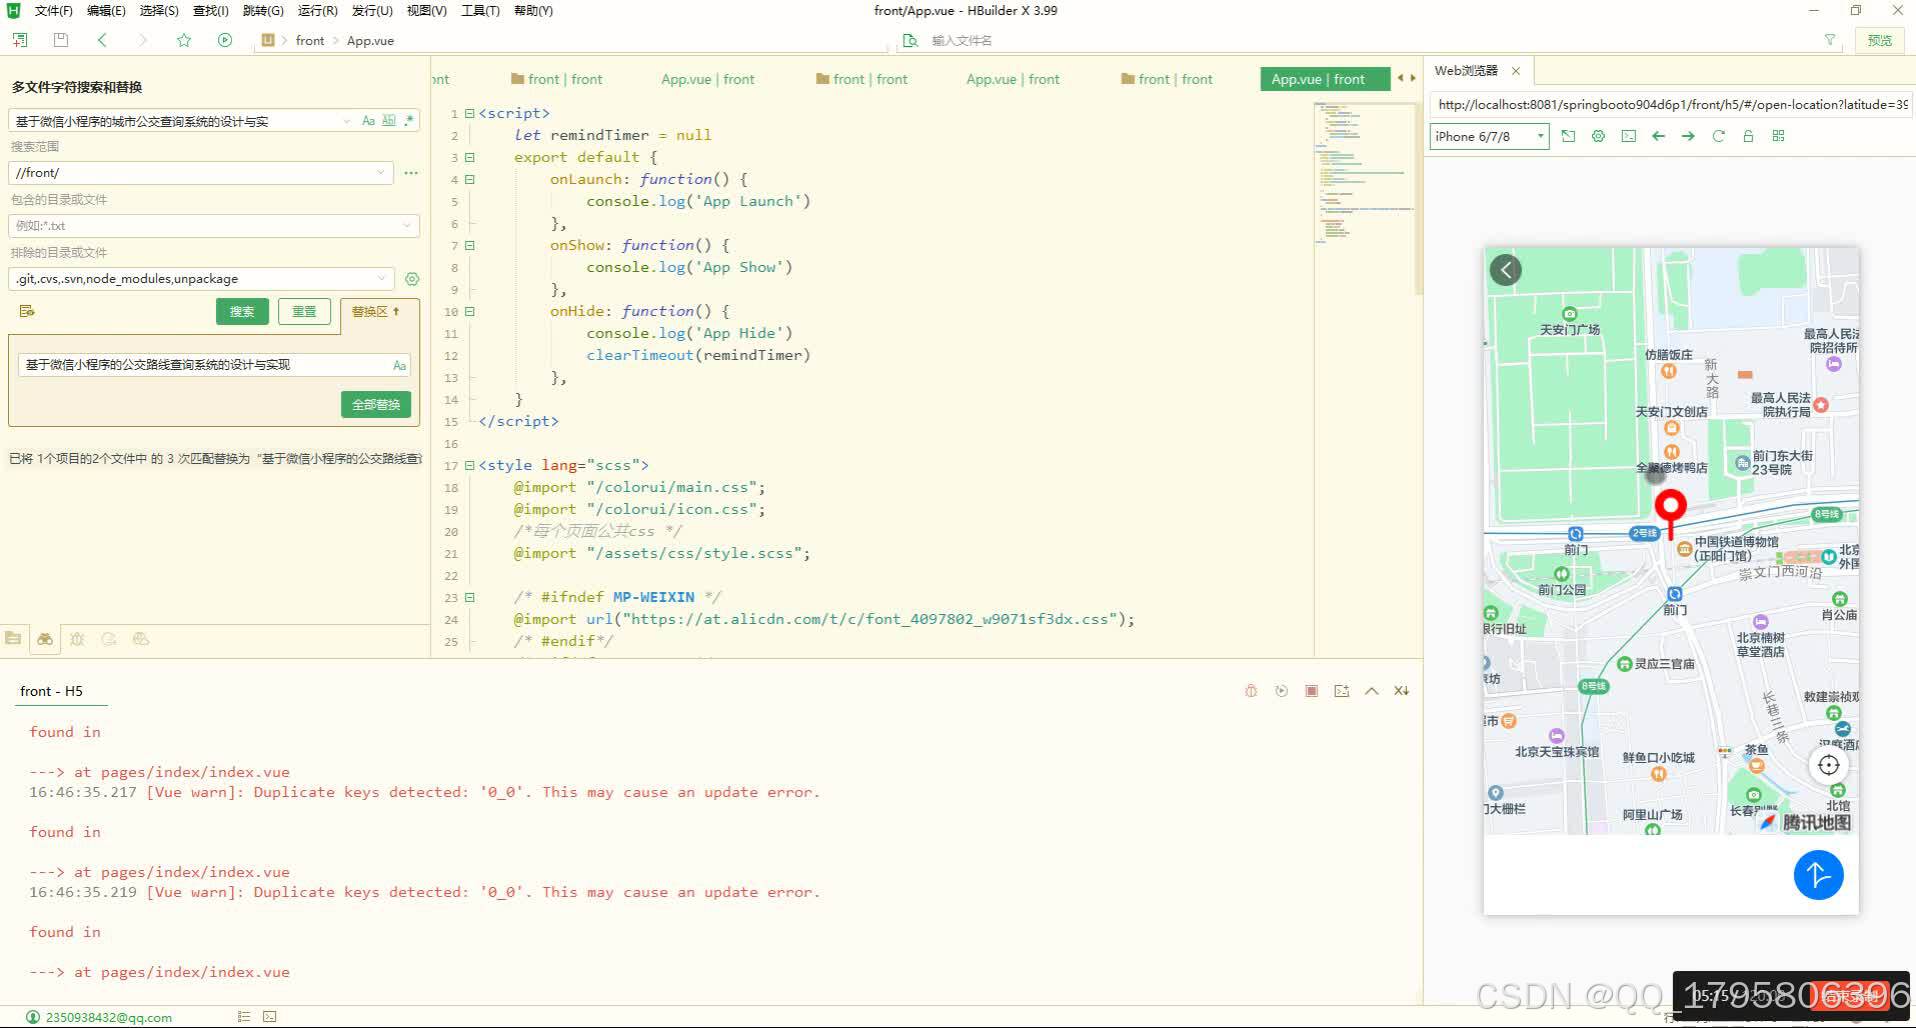Collapse the ifndef block on line 23
This screenshot has height=1028, width=1916.
pos(469,598)
